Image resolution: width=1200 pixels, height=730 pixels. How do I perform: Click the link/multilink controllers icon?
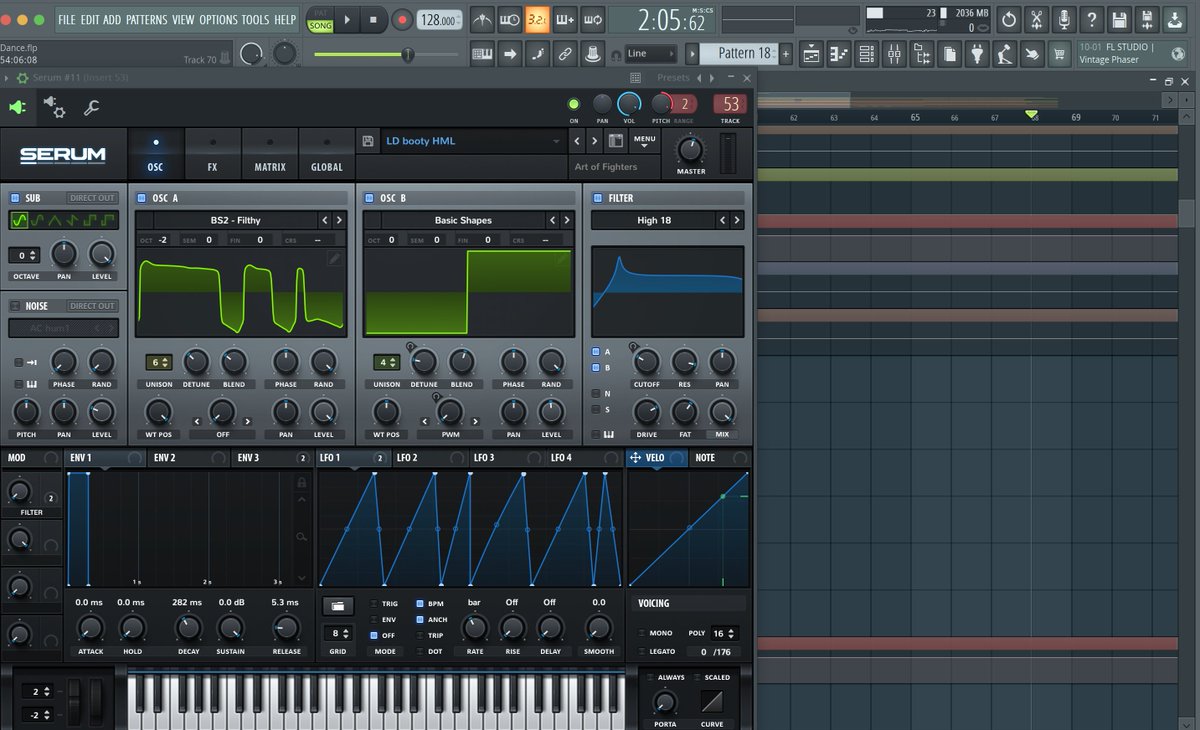565,53
